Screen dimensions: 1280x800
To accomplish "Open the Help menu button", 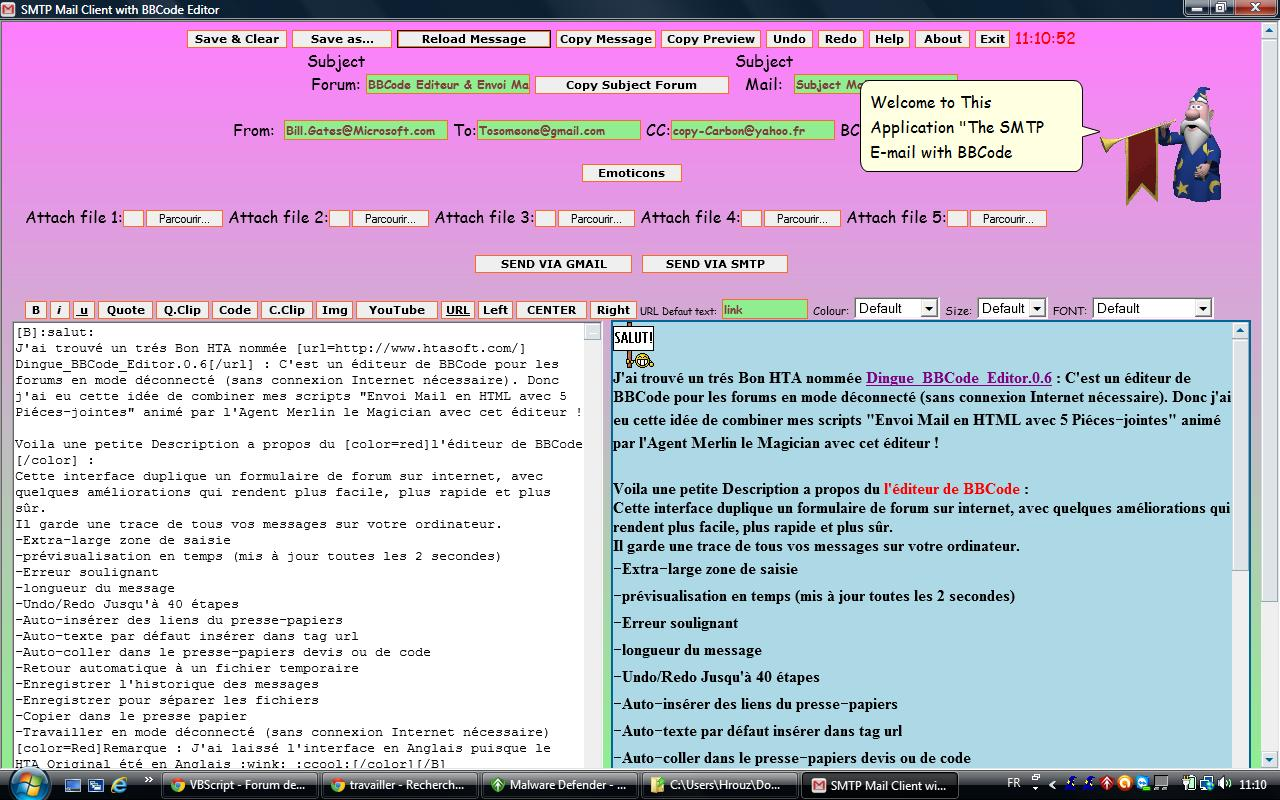I will [888, 39].
